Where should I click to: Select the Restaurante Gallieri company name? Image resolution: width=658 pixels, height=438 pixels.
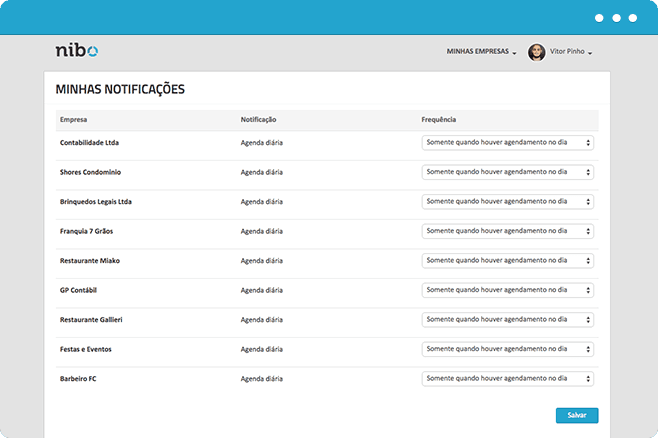pos(91,320)
